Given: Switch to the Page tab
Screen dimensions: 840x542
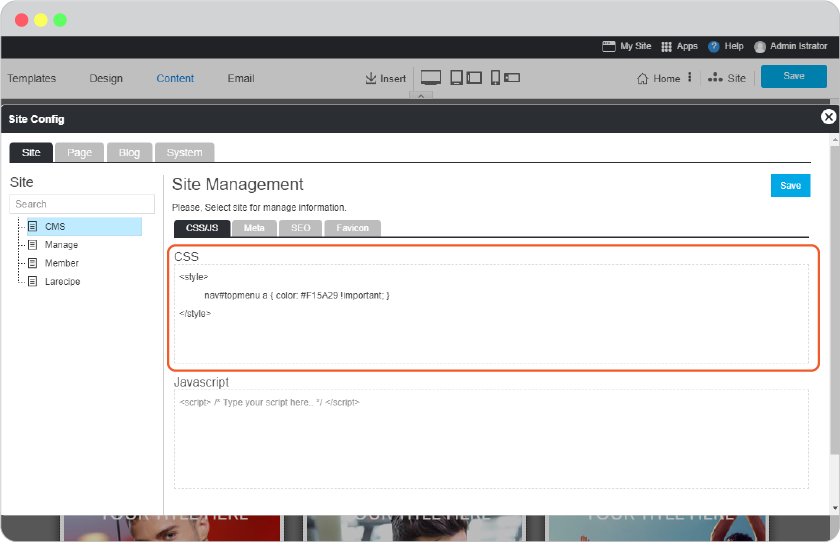Looking at the screenshot, I should coord(79,153).
